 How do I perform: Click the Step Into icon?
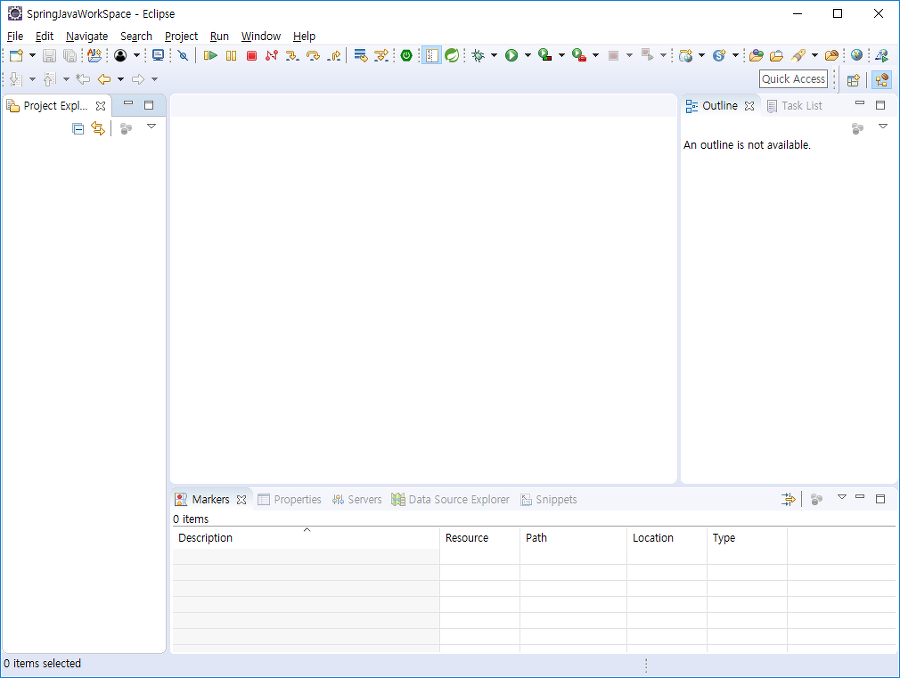(x=292, y=56)
